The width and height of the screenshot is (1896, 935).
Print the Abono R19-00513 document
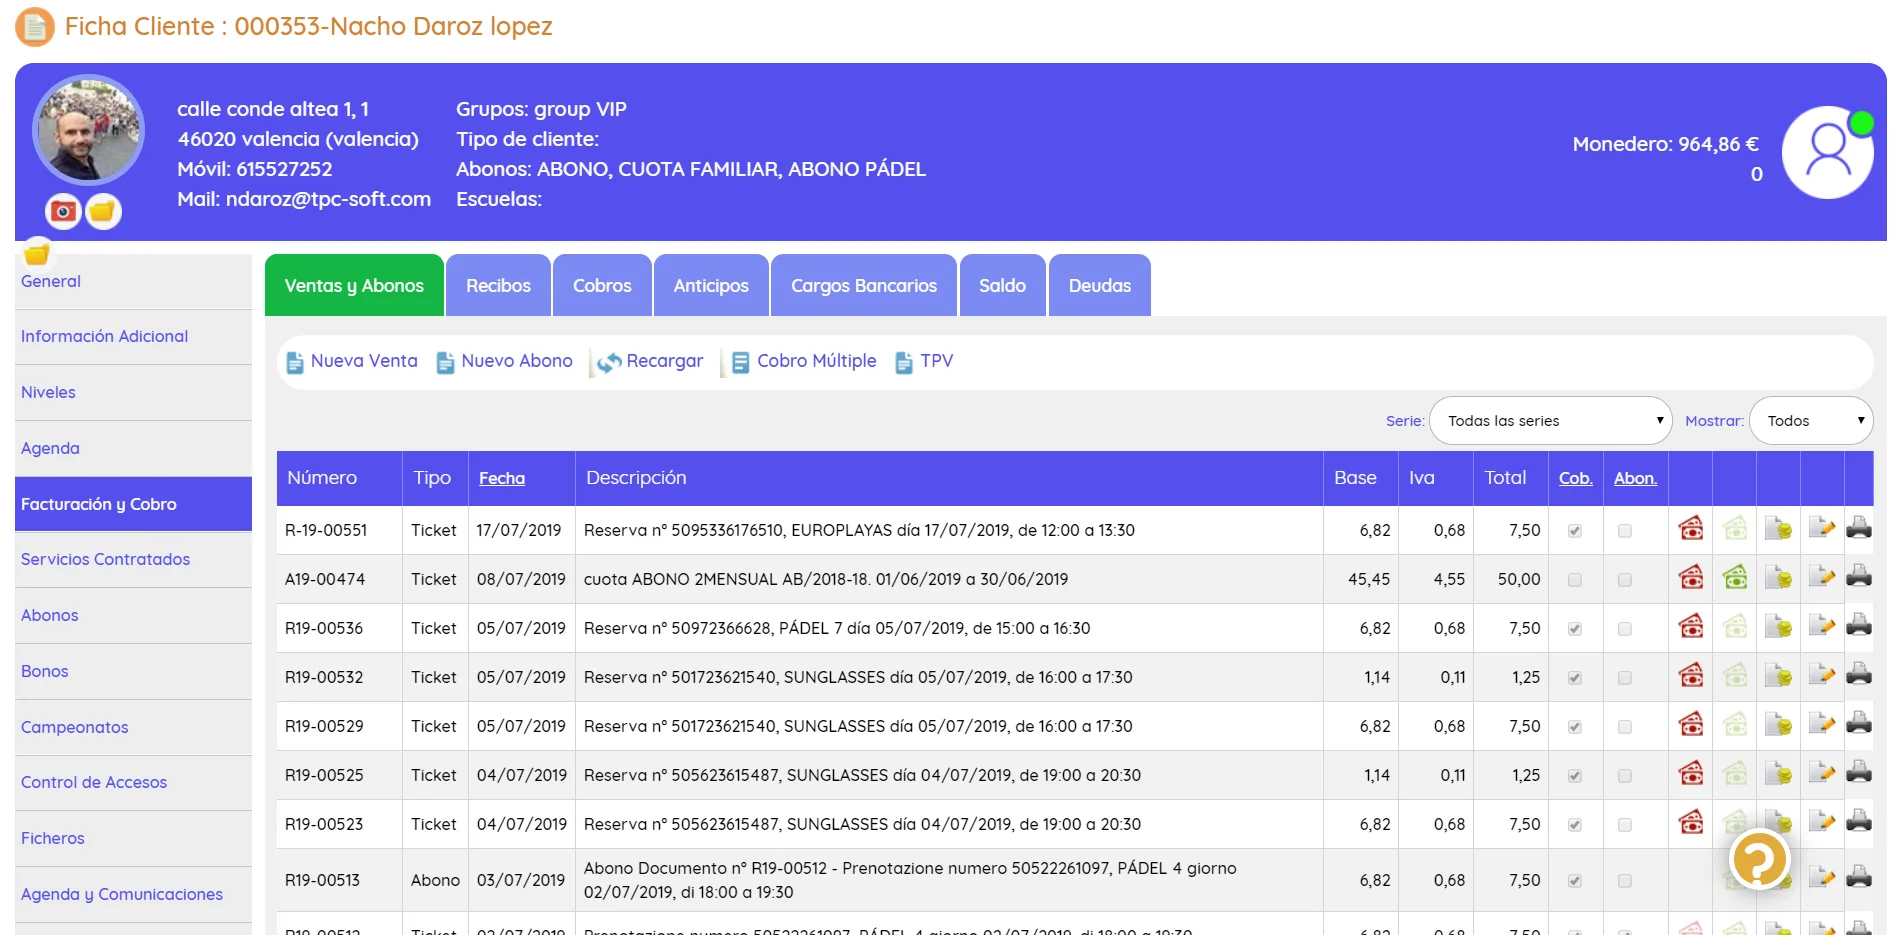click(x=1859, y=877)
